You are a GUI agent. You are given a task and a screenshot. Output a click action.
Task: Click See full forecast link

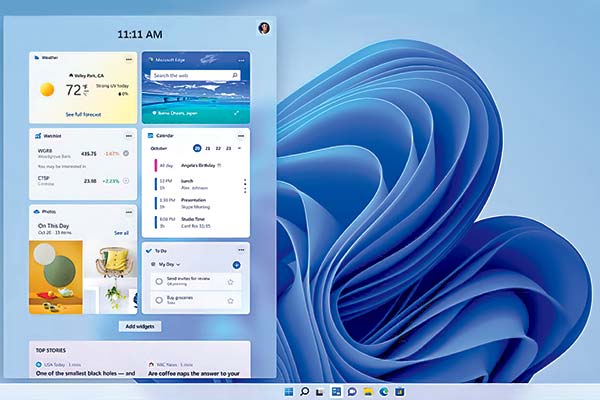pyautogui.click(x=83, y=114)
